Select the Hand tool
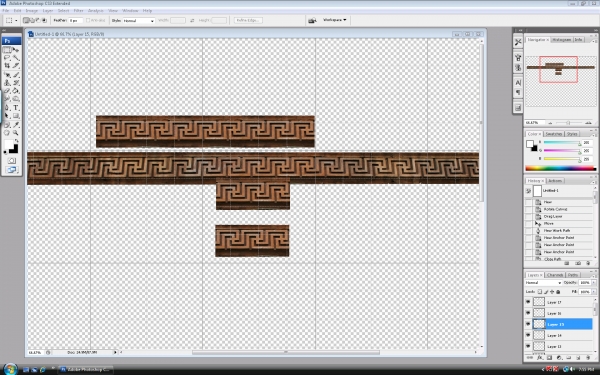Viewport: 600px width, 375px height. pos(7,133)
